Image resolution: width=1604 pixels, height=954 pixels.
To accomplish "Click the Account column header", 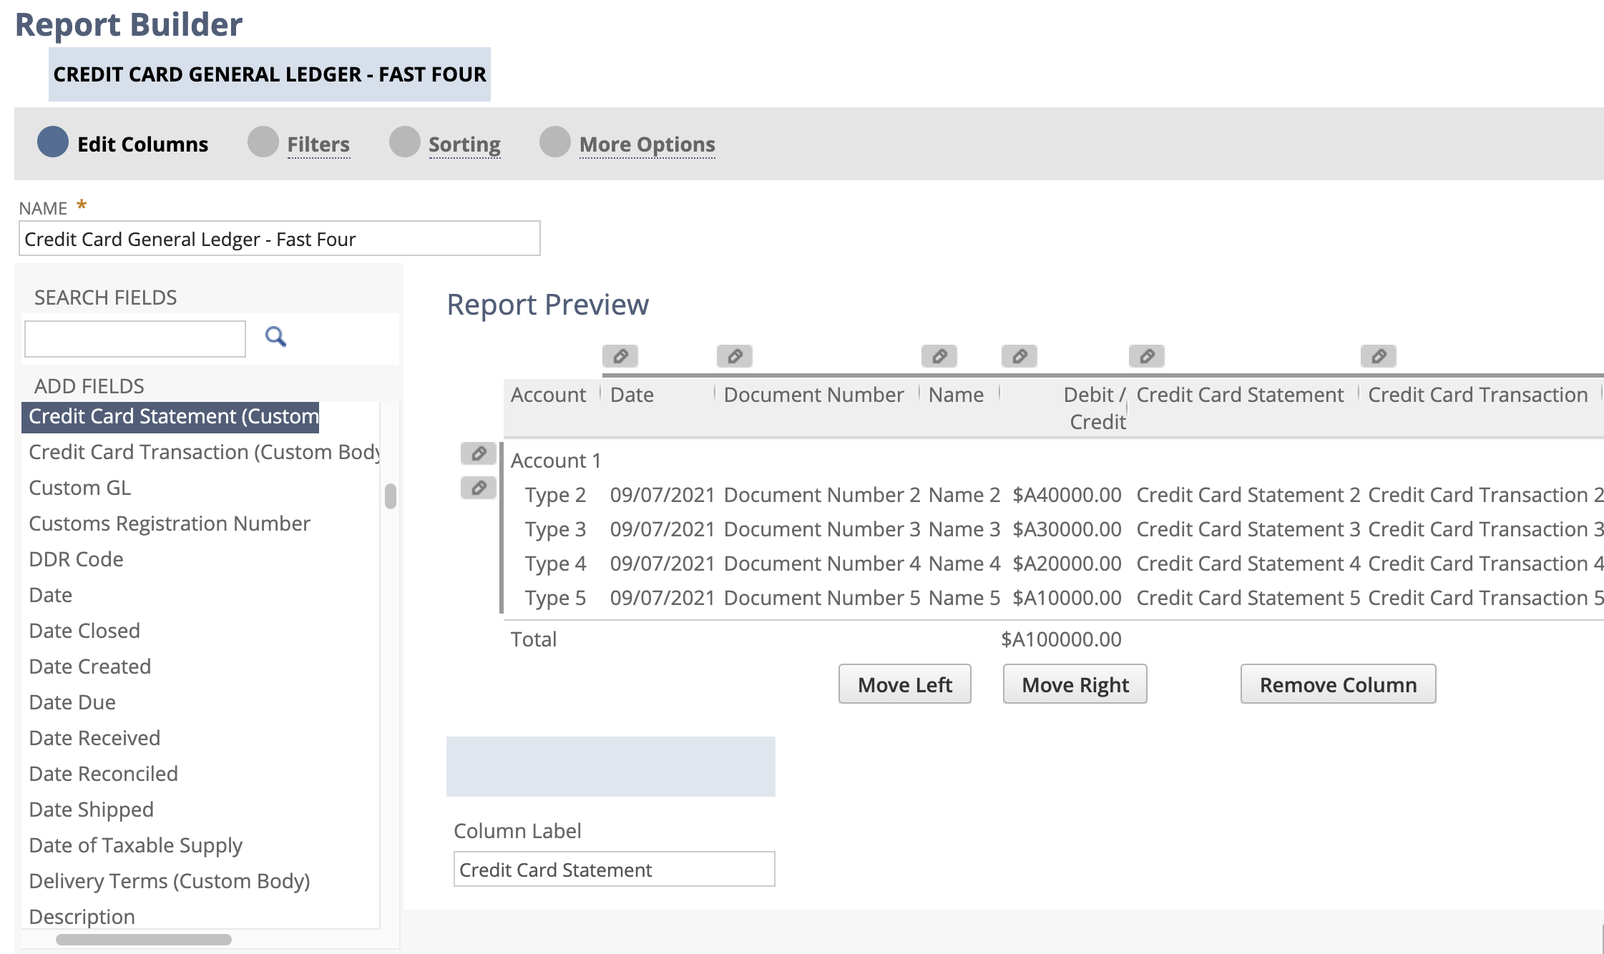I will (548, 395).
